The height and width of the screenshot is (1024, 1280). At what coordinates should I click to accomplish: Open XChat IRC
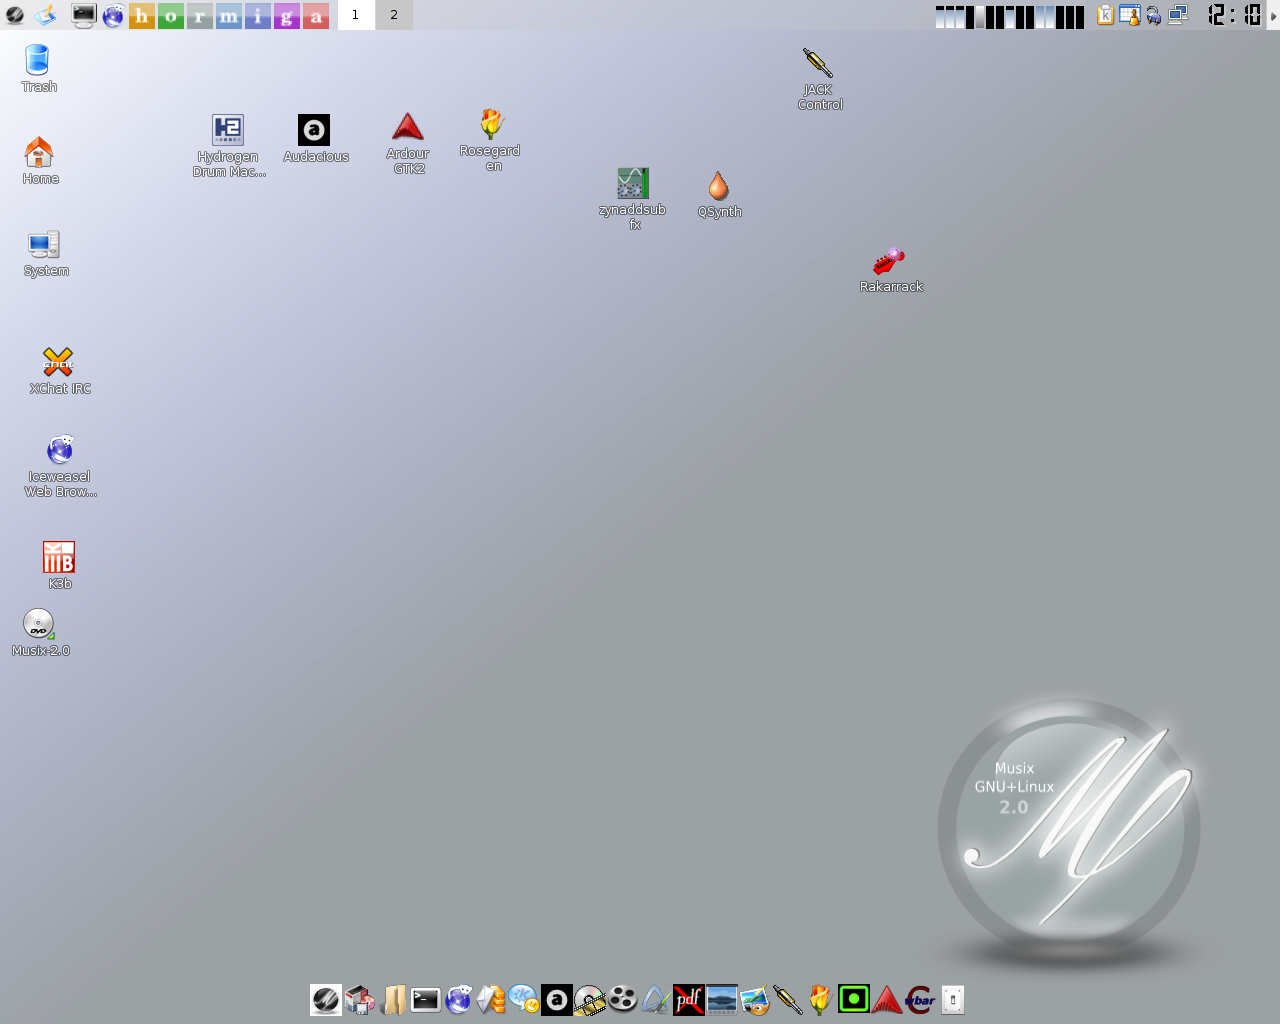click(59, 361)
